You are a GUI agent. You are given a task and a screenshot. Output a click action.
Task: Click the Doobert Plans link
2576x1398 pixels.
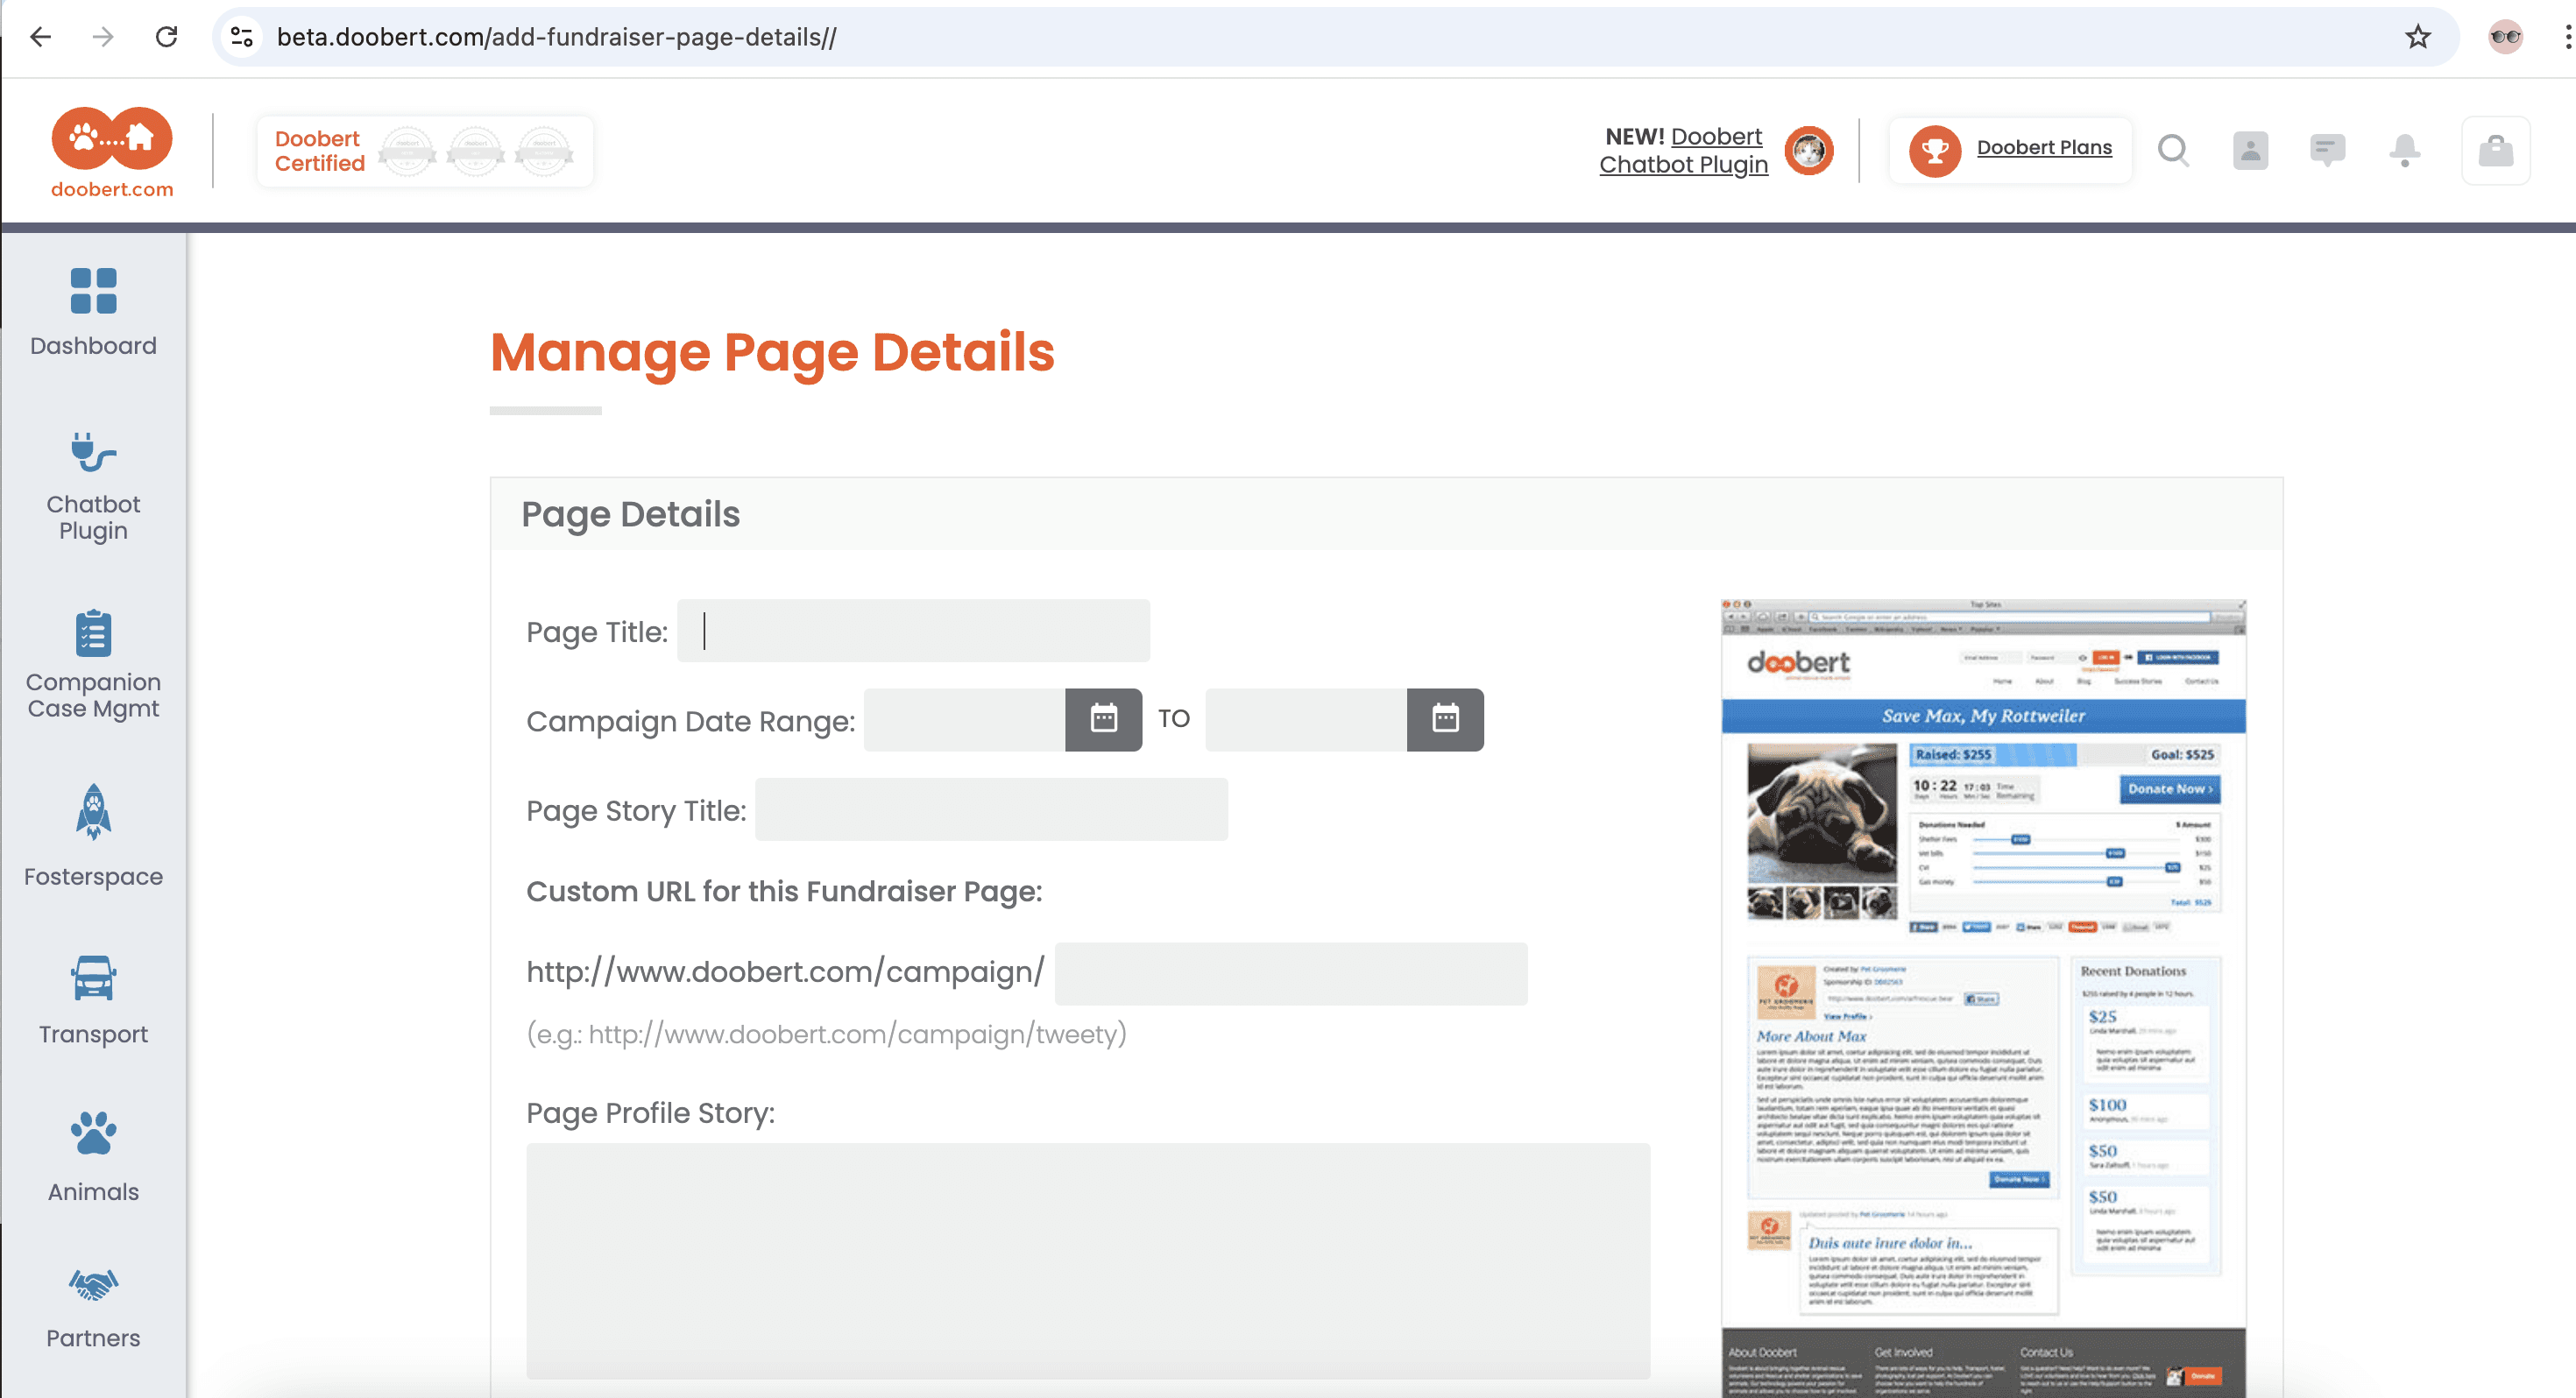[x=2043, y=148]
